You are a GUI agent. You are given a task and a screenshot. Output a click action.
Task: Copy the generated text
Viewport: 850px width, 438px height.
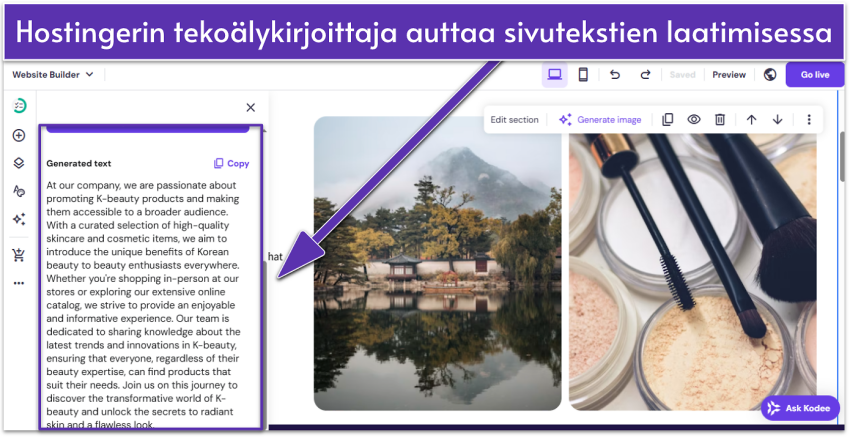pos(231,163)
